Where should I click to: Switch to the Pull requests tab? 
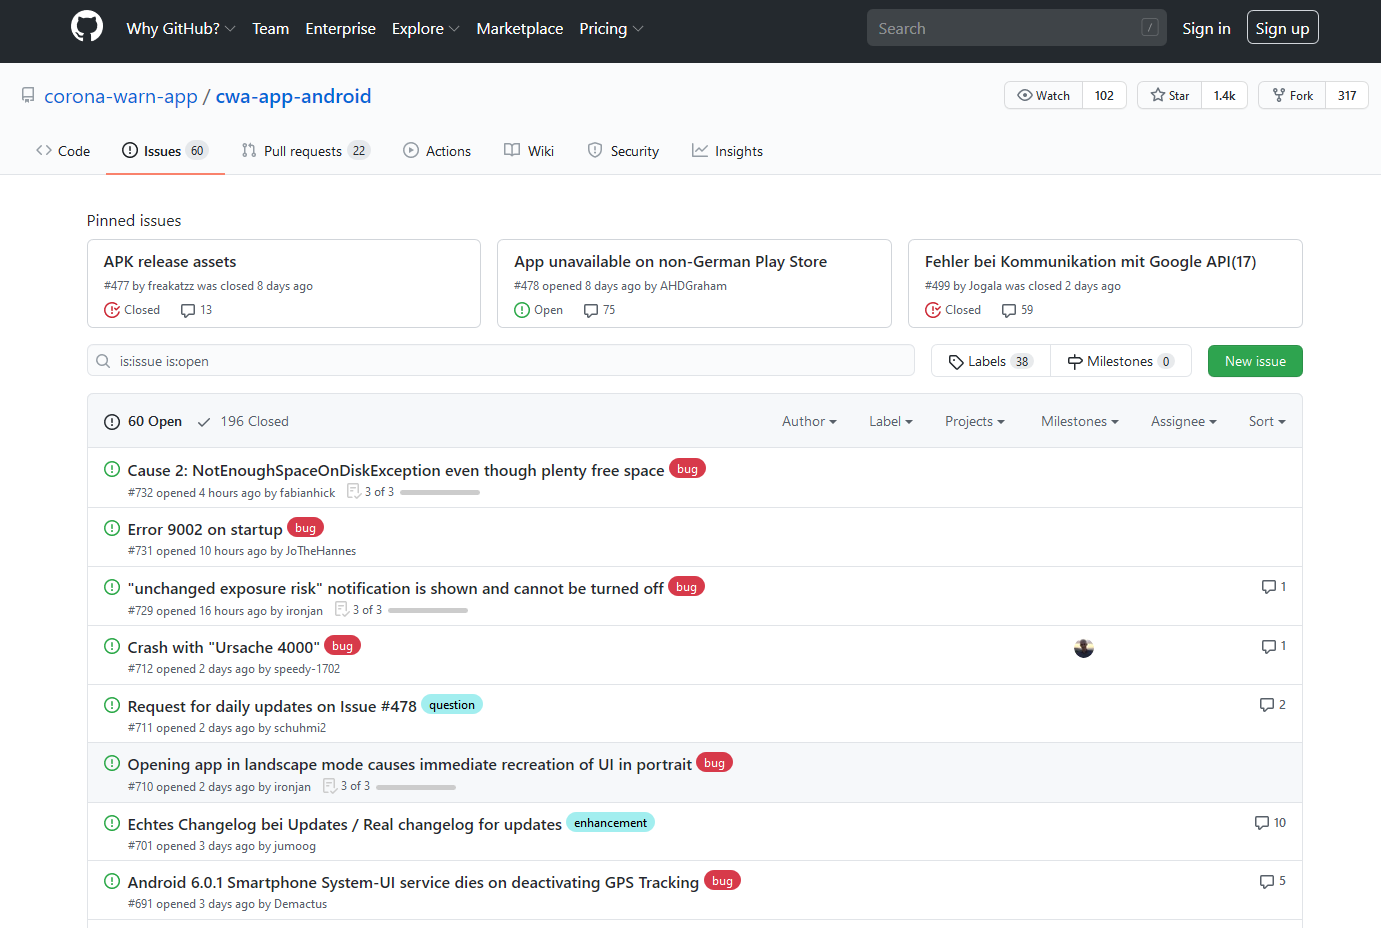[306, 151]
